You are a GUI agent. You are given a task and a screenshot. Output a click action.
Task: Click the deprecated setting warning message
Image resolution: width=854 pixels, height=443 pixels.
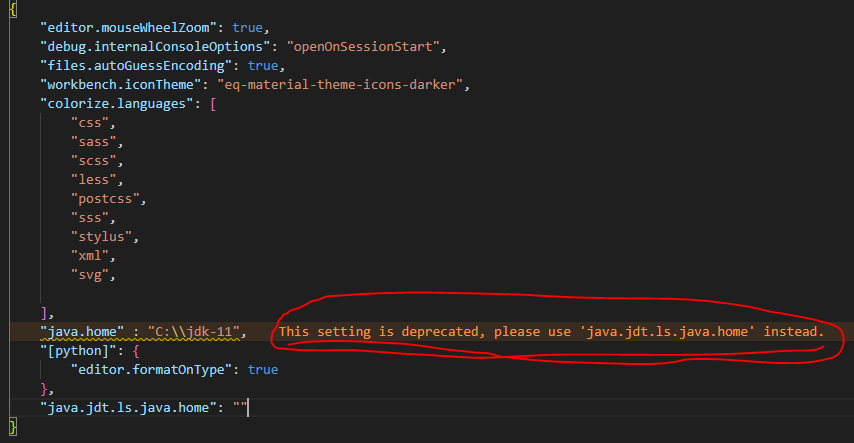coord(551,332)
